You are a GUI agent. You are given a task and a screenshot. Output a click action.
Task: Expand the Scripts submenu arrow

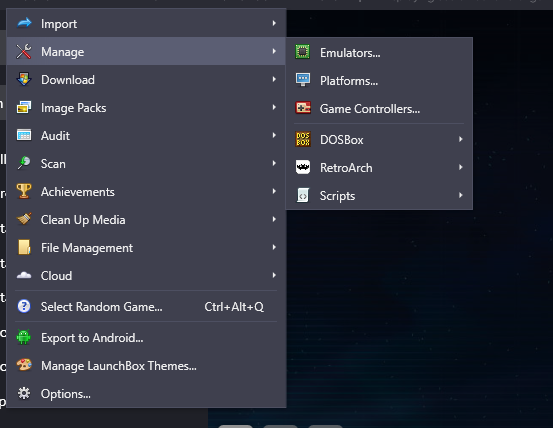[x=461, y=195]
